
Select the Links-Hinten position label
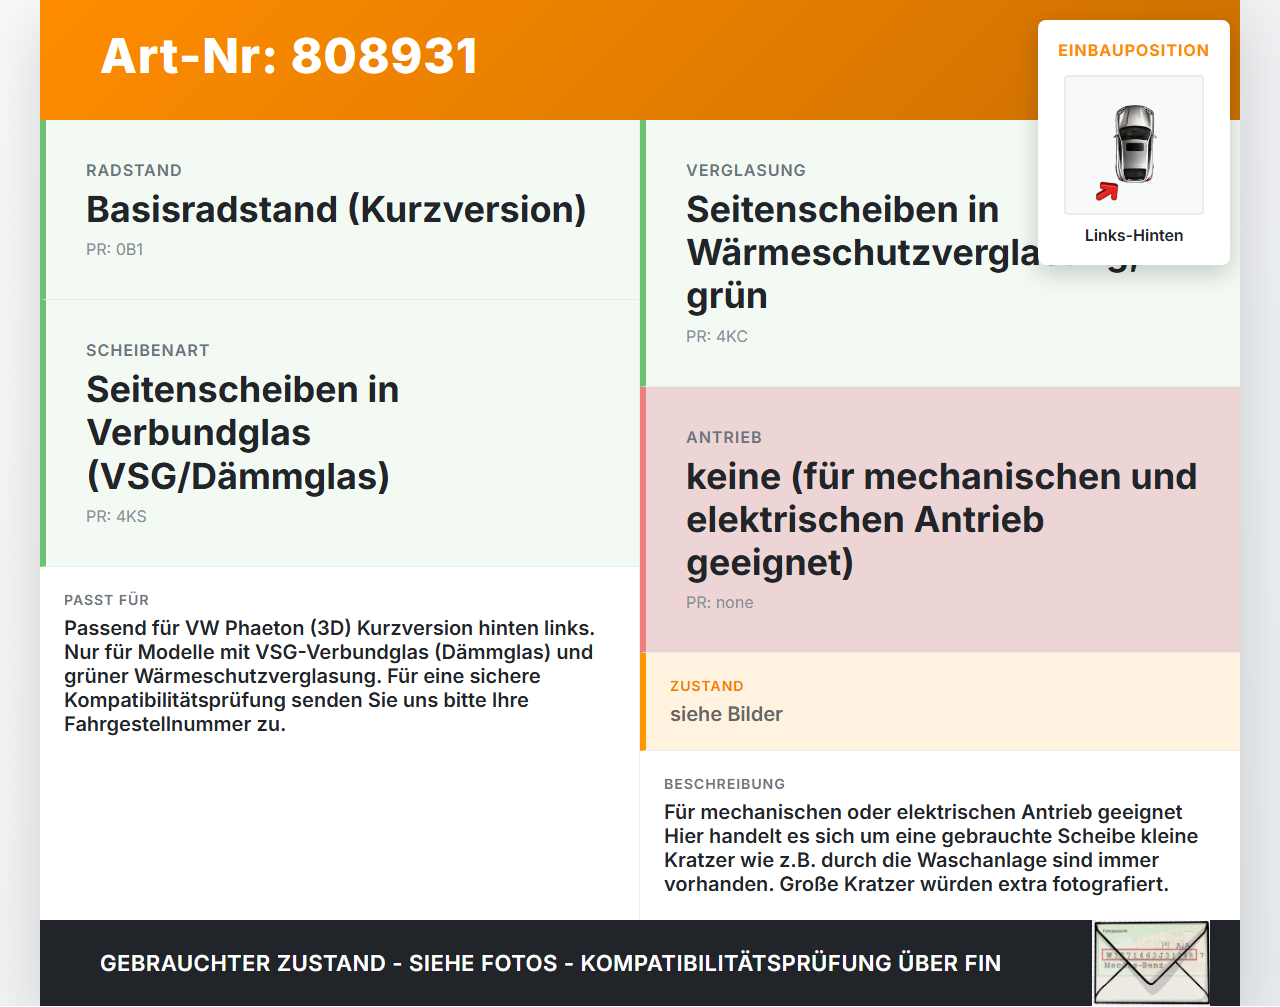1134,235
